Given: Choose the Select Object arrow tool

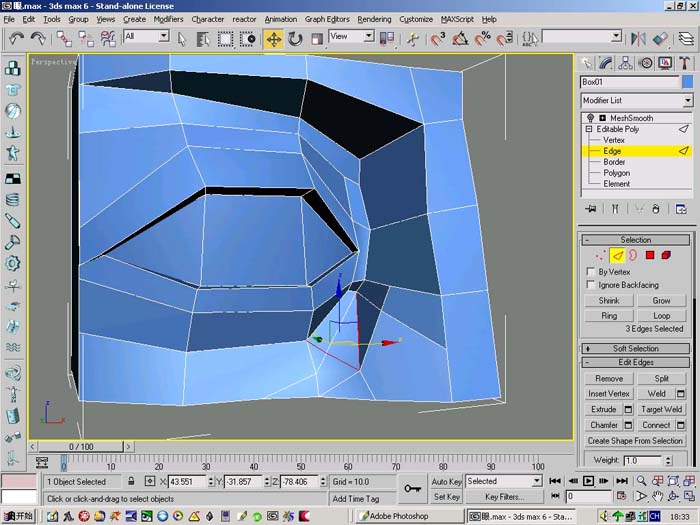Looking at the screenshot, I should point(182,39).
